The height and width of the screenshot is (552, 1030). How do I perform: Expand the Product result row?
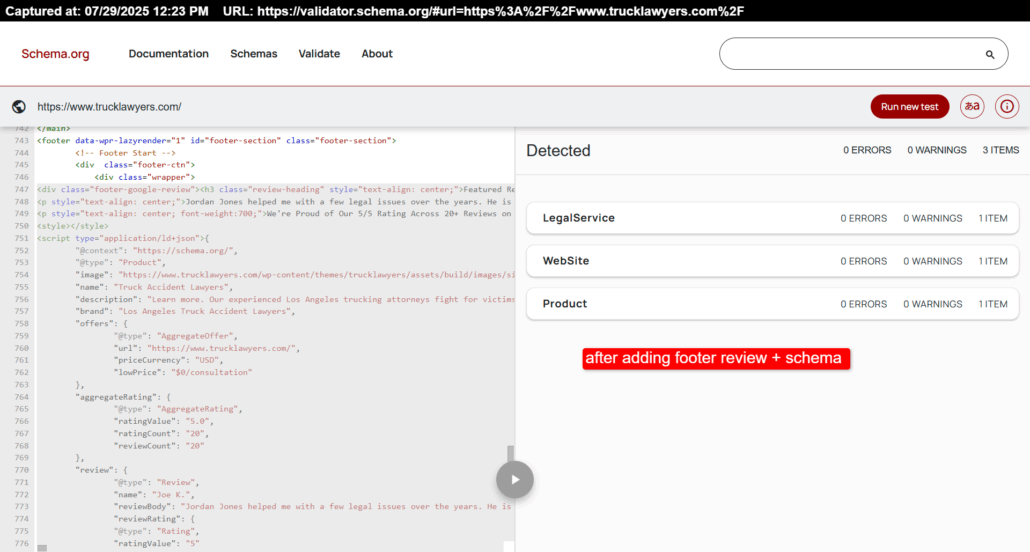click(772, 304)
